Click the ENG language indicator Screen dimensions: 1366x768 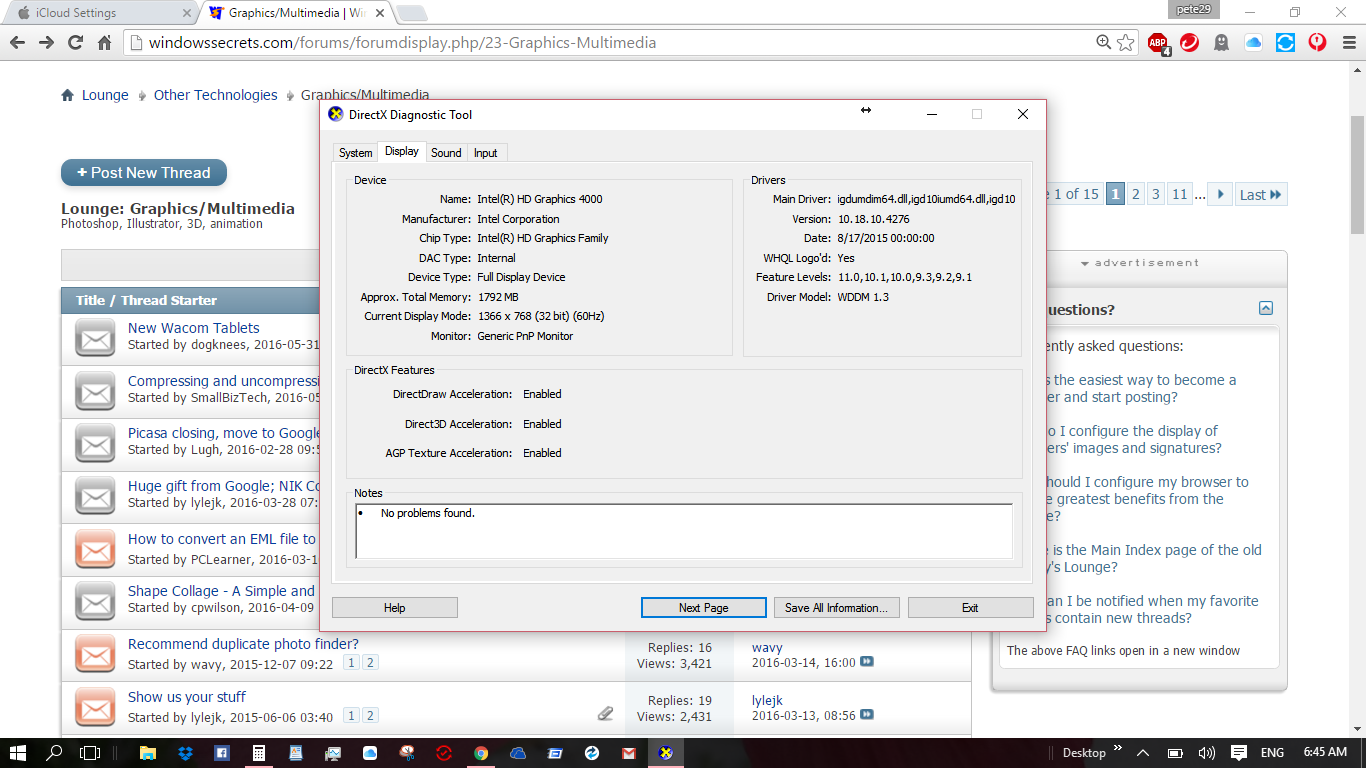[1272, 752]
